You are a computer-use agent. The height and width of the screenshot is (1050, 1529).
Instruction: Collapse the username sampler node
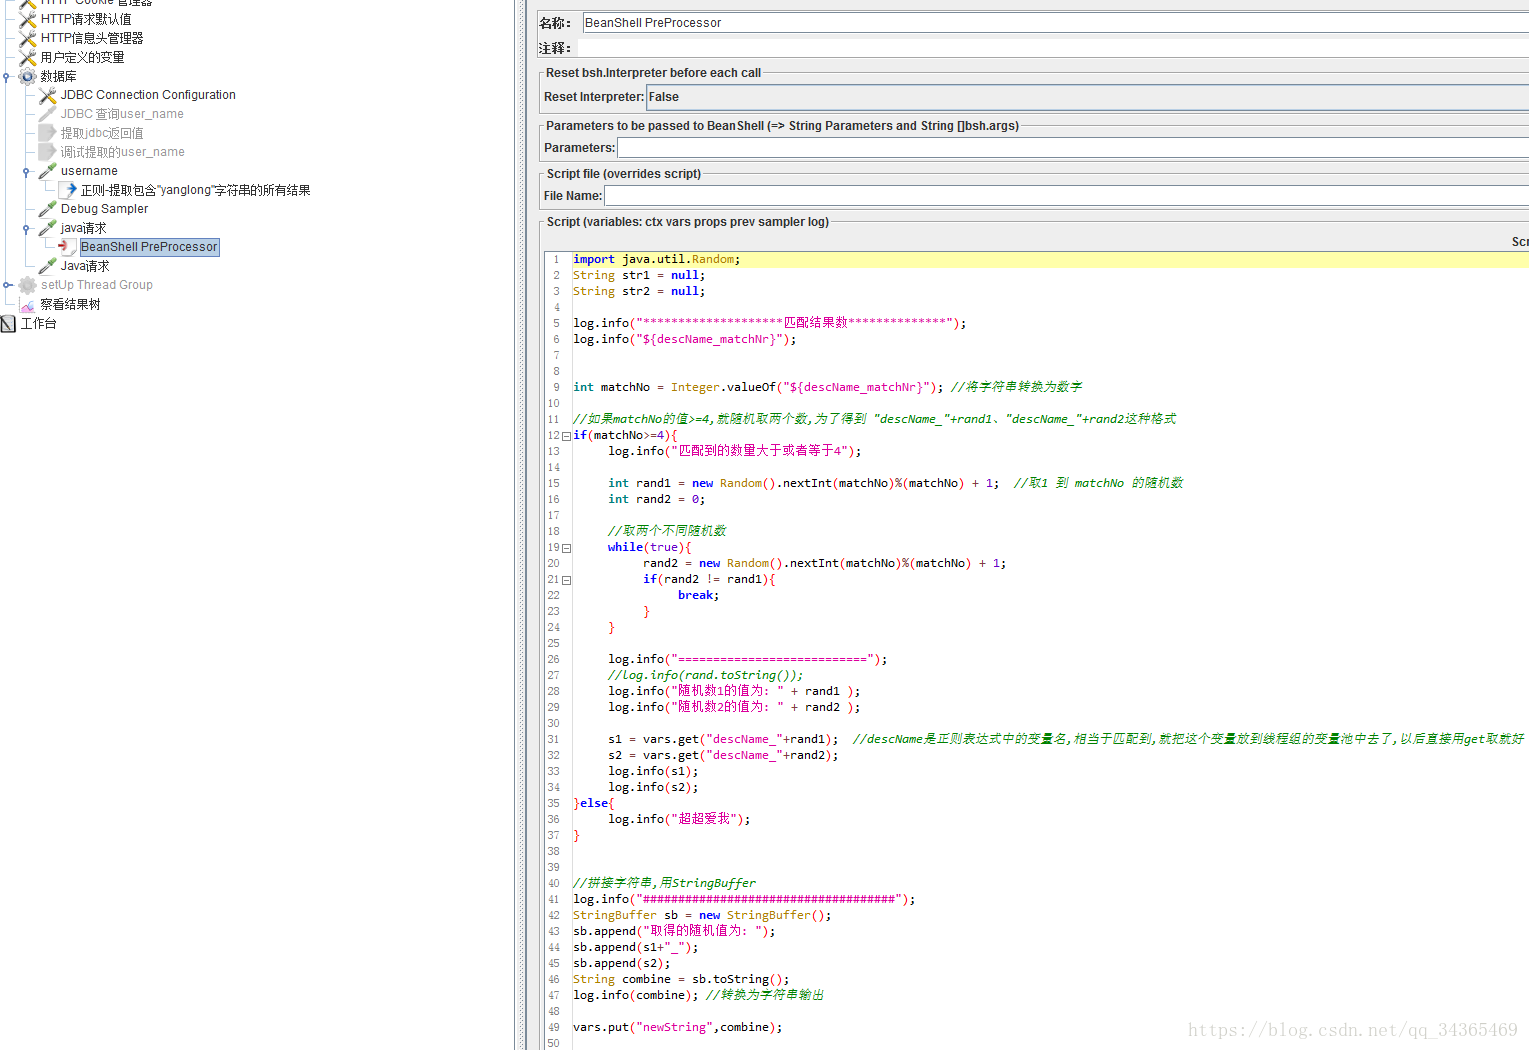(26, 171)
